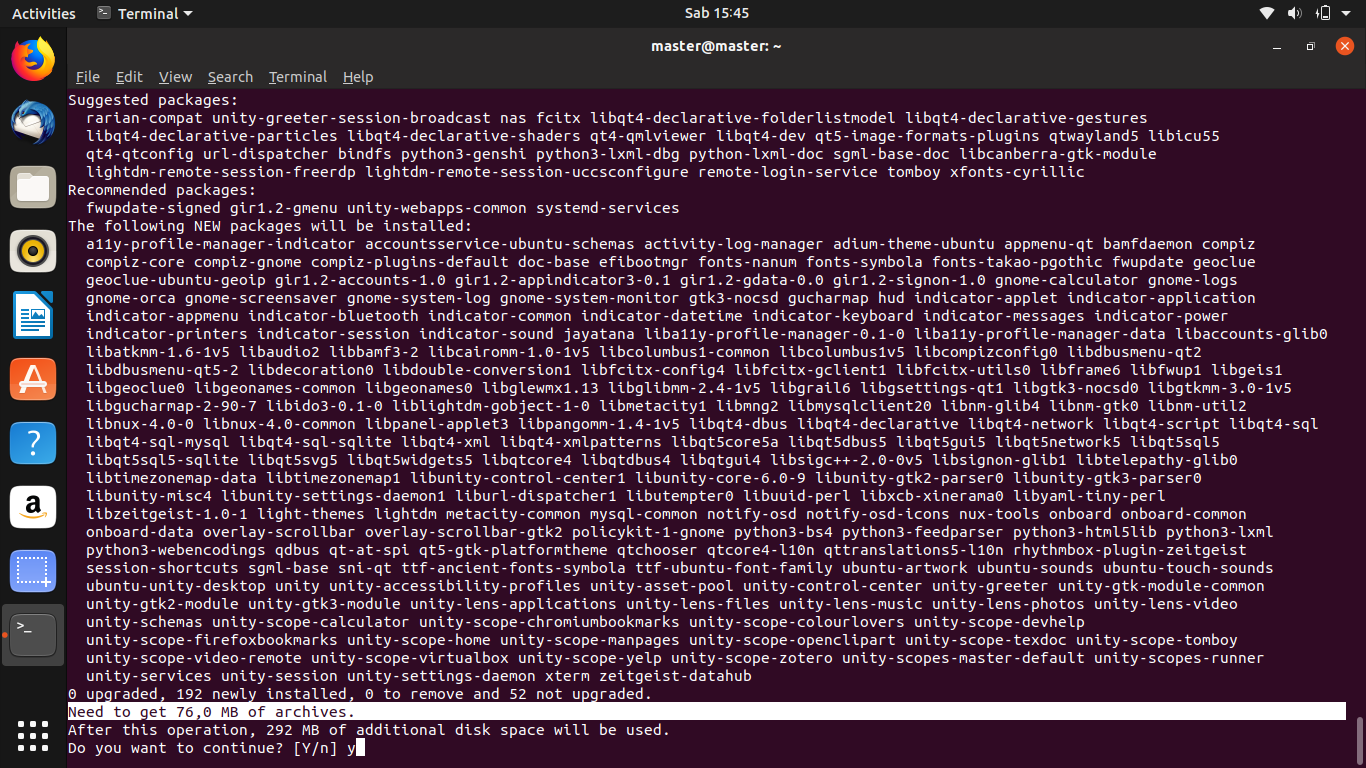This screenshot has width=1366, height=768.
Task: Click the network status icon
Action: [1266, 13]
